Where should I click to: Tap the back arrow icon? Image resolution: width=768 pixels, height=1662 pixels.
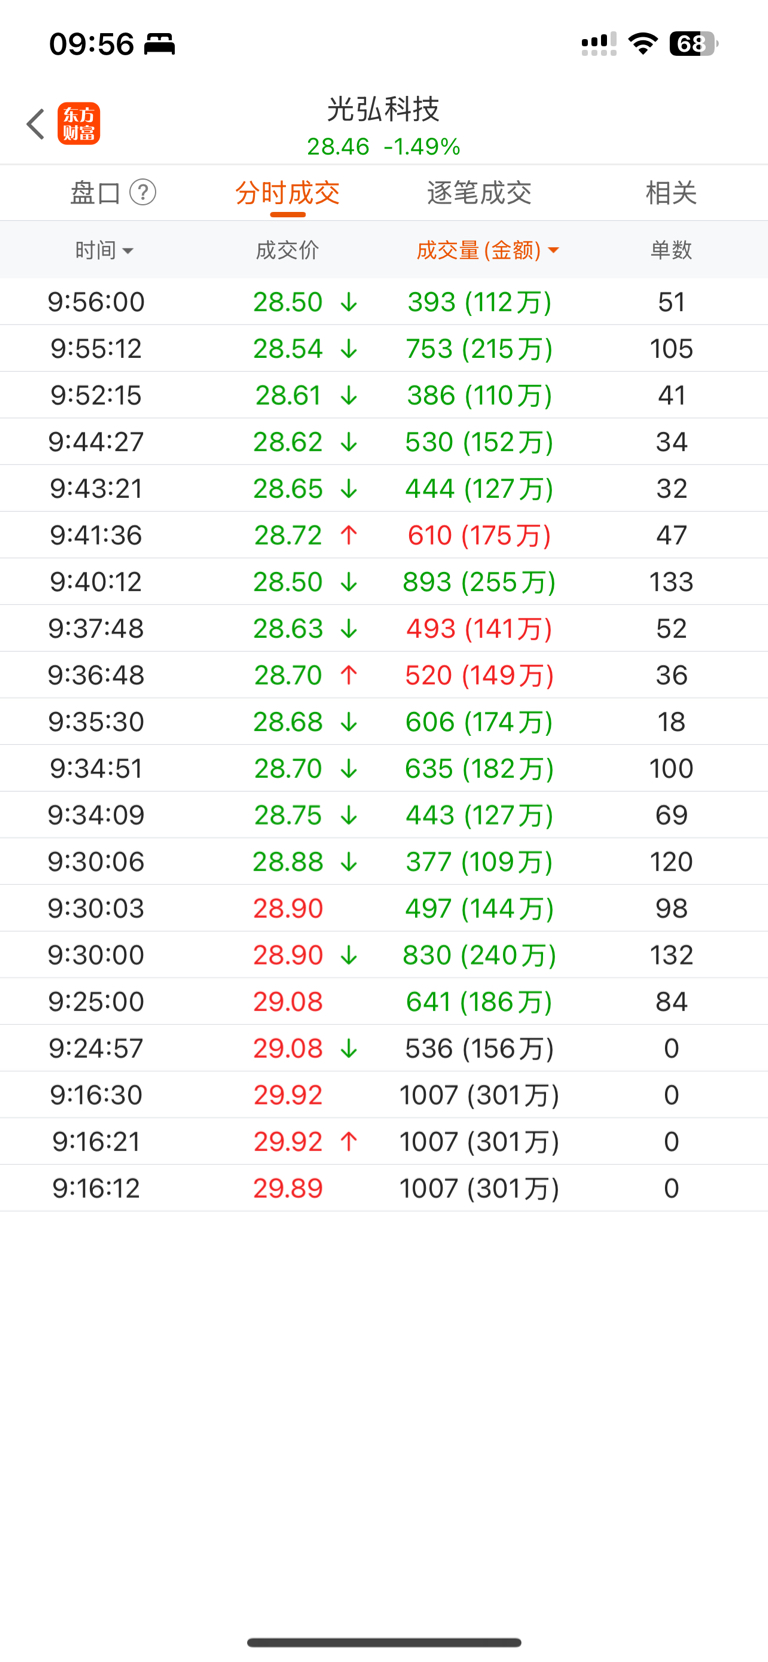point(36,124)
